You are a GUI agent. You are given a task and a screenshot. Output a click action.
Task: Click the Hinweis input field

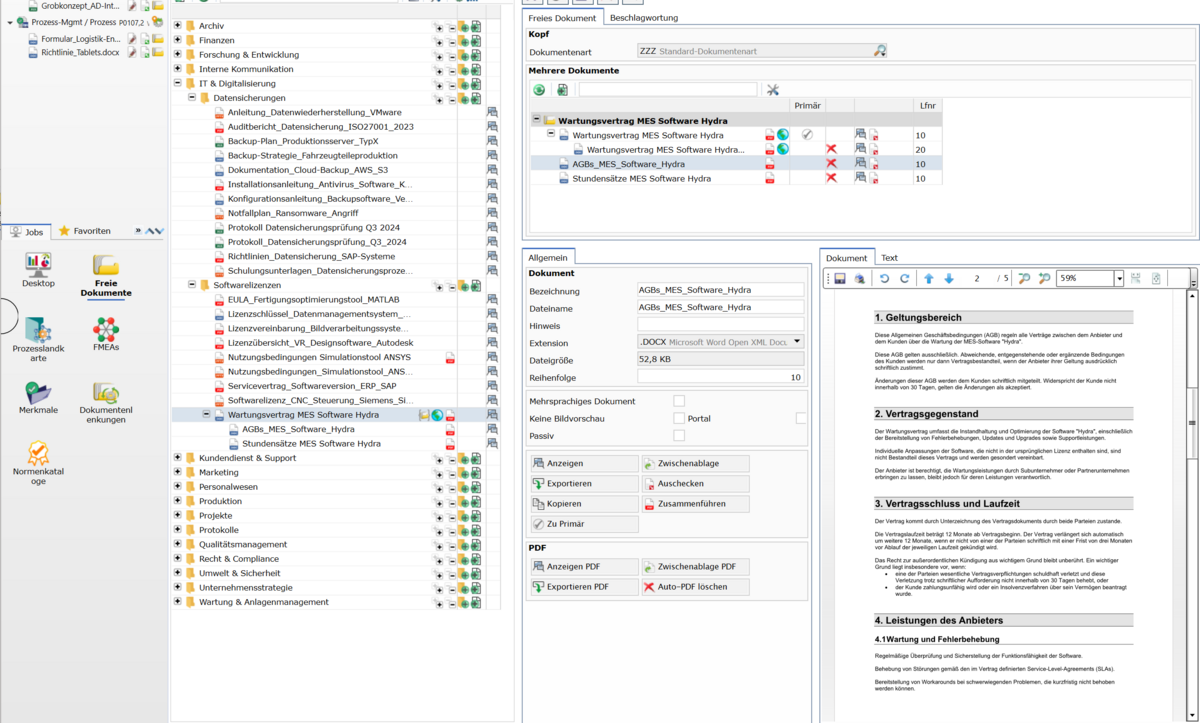[720, 325]
